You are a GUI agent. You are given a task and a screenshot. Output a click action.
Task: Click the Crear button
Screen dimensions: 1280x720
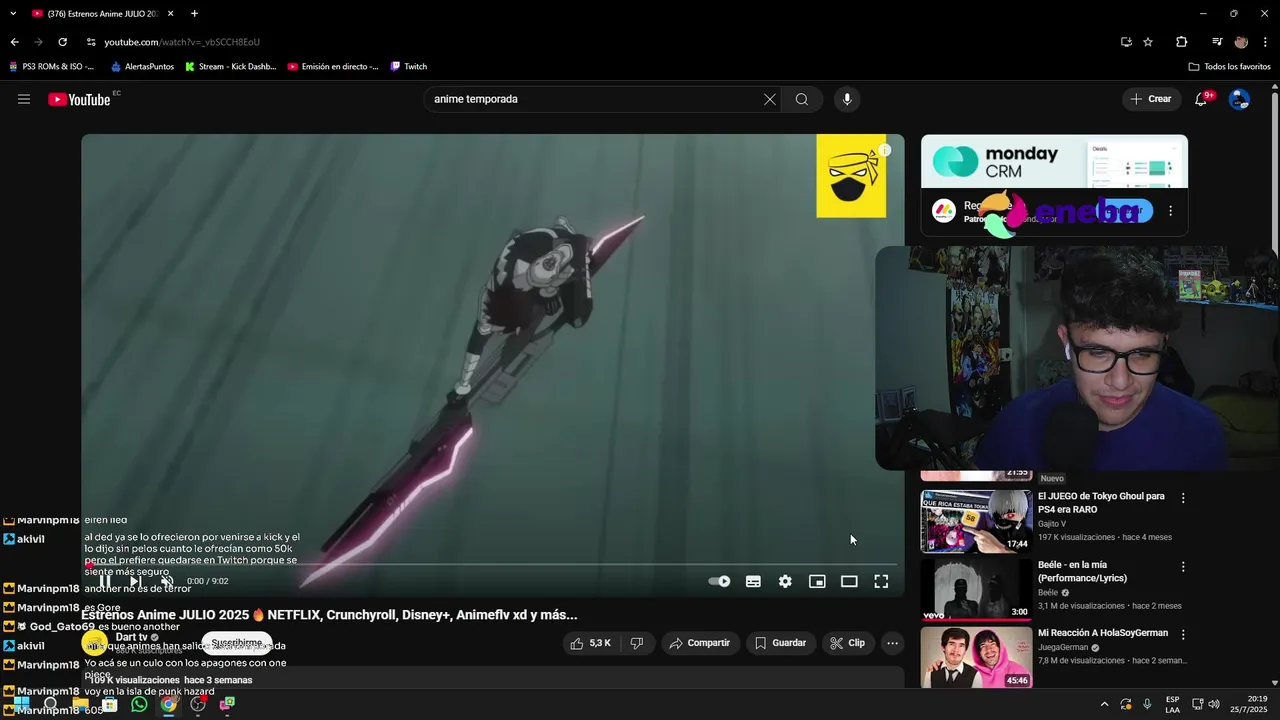(x=1151, y=99)
